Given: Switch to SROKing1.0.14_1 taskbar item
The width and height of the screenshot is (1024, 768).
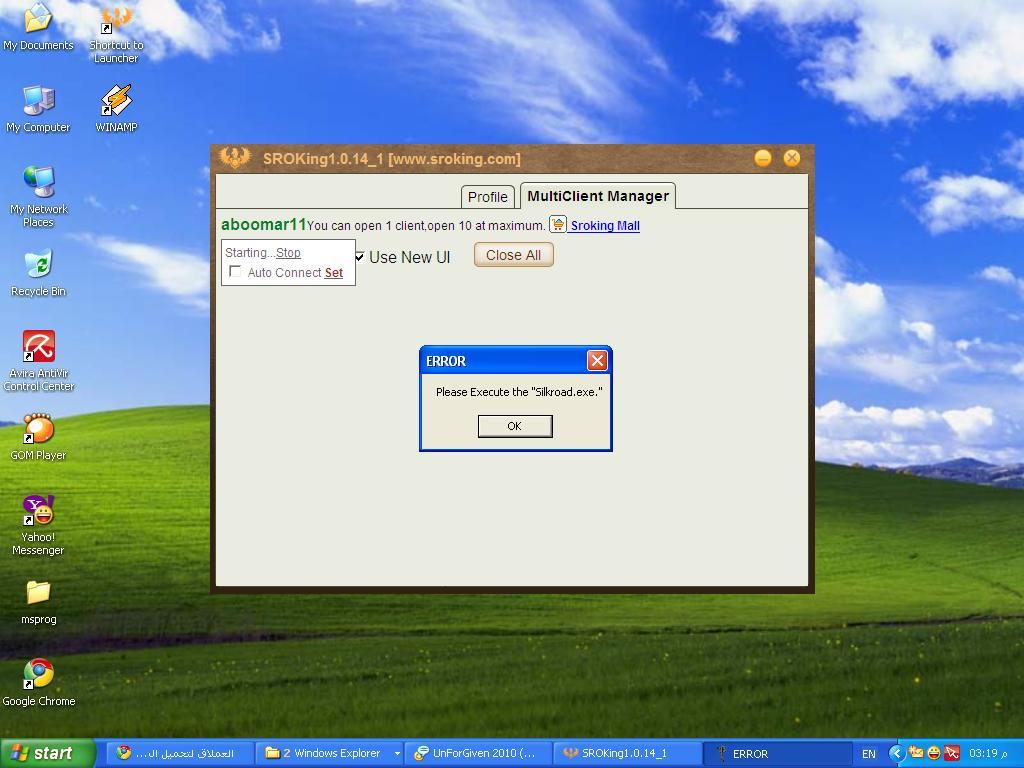Looking at the screenshot, I should tap(627, 753).
